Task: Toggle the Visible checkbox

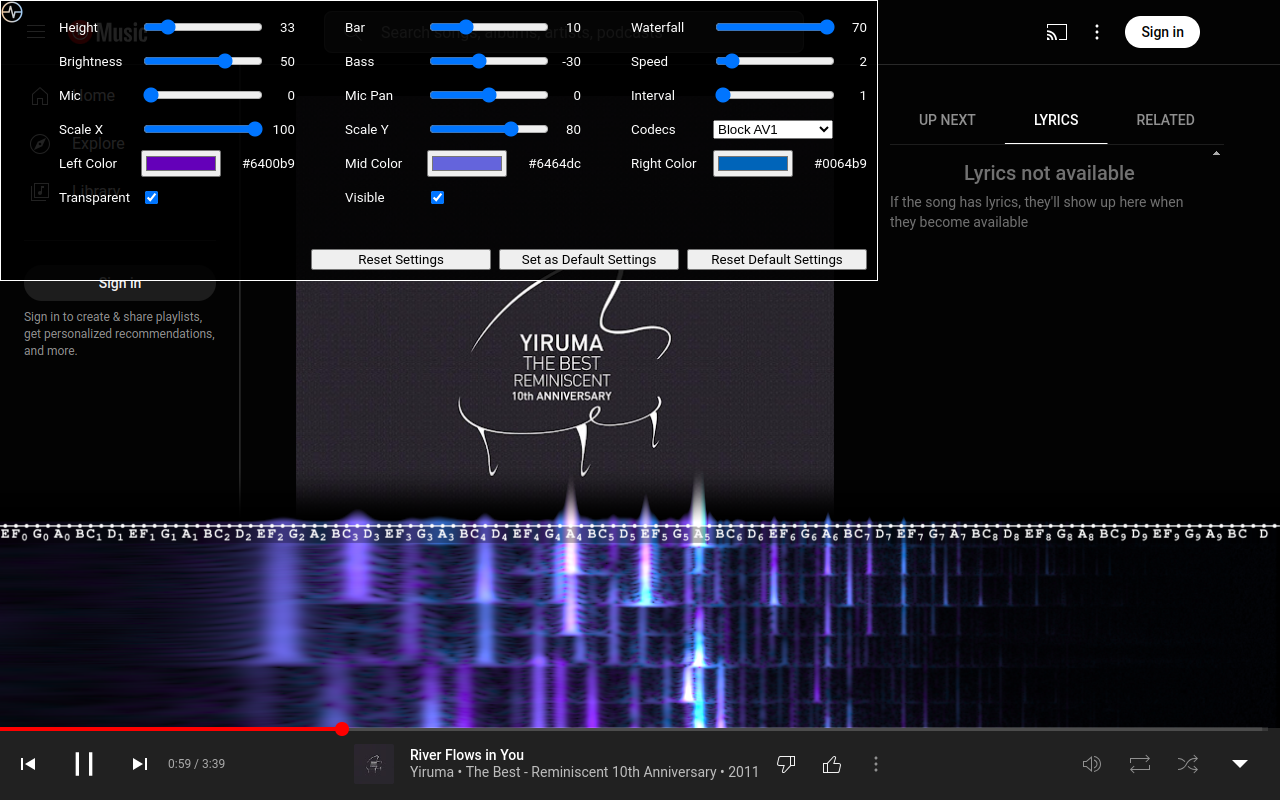Action: coord(438,198)
